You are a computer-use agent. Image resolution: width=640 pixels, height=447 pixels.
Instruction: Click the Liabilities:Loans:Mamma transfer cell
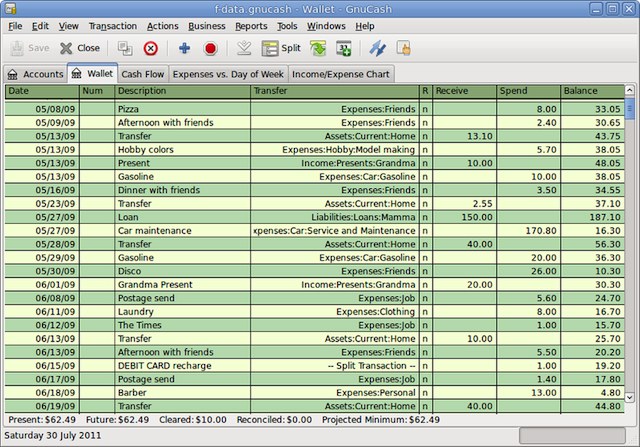click(335, 217)
